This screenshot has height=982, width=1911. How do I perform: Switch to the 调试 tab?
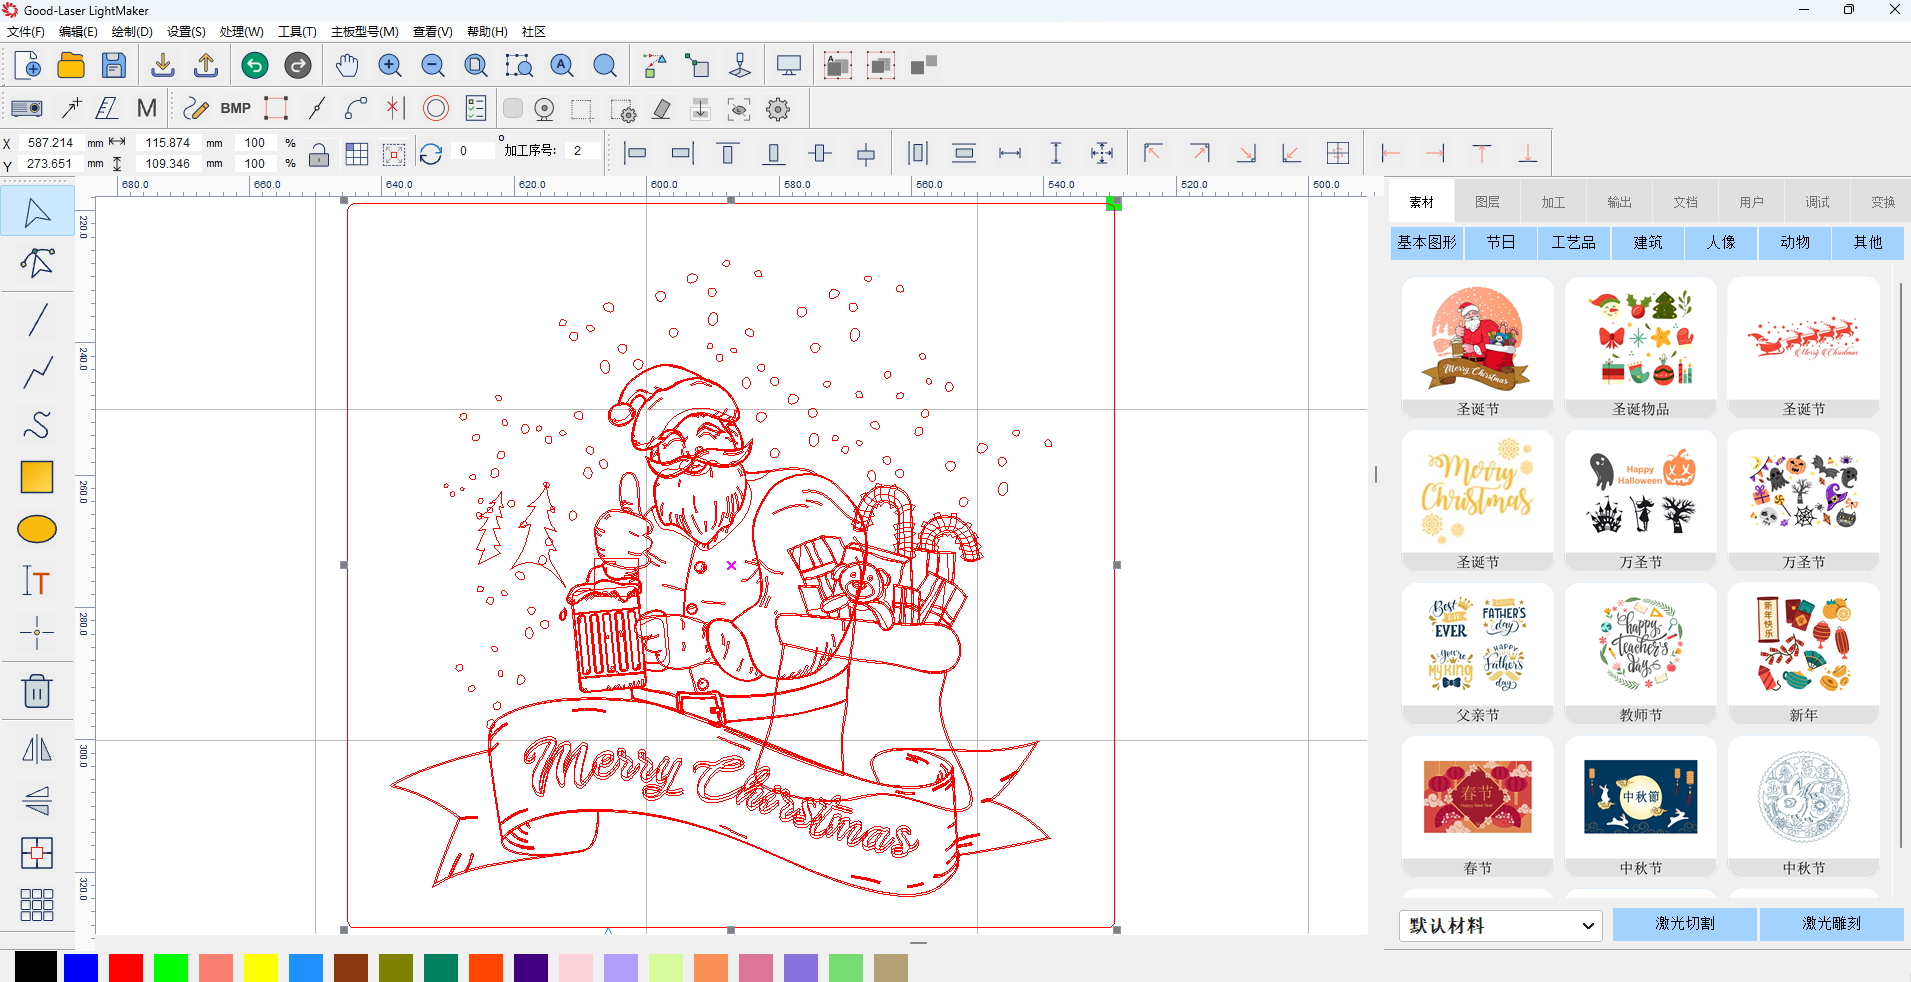[1817, 202]
